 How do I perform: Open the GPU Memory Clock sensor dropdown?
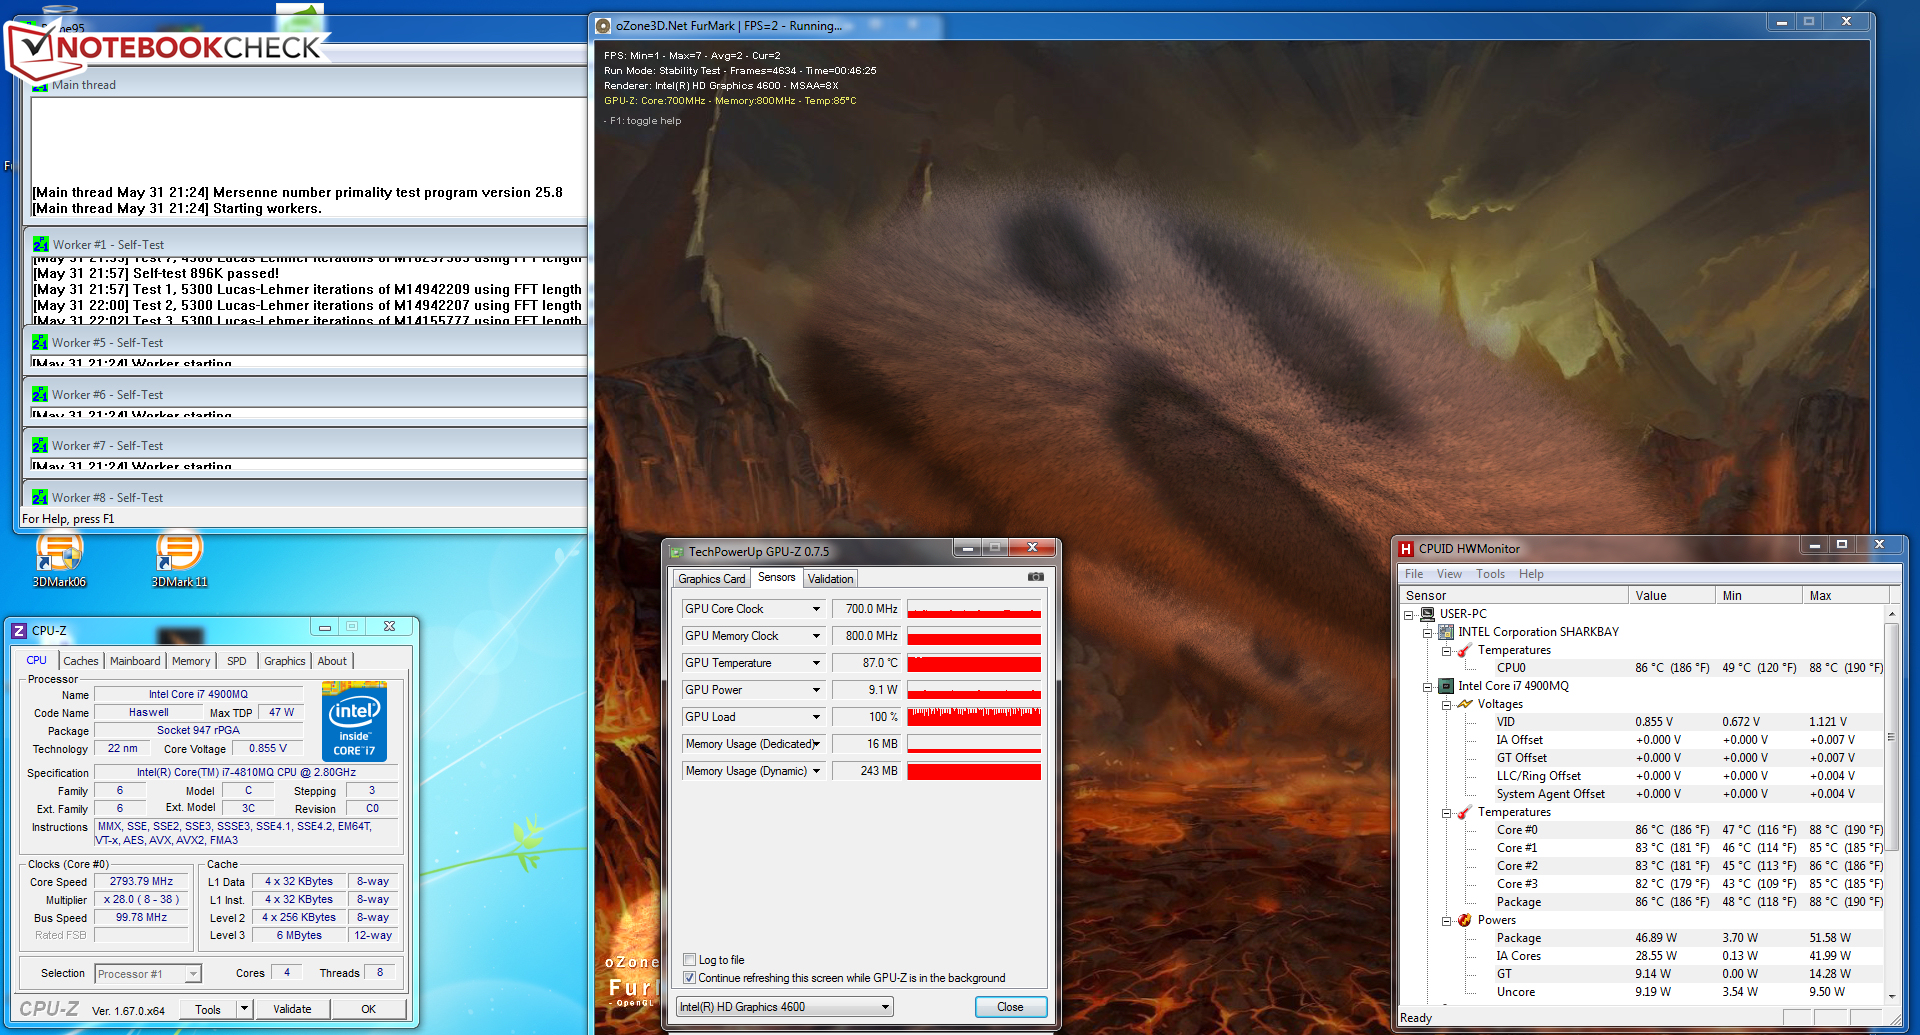point(816,636)
